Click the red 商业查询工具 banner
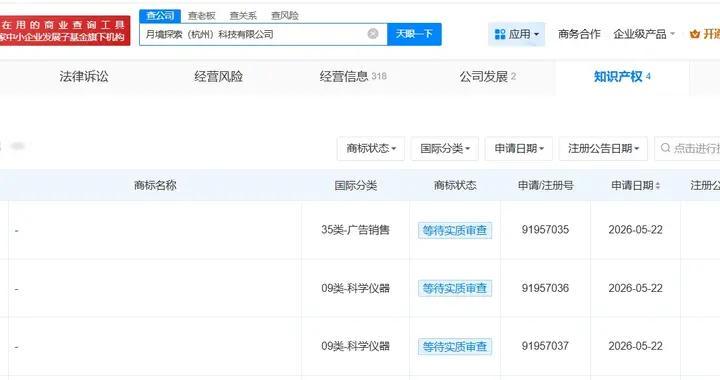The width and height of the screenshot is (720, 380). (65, 31)
